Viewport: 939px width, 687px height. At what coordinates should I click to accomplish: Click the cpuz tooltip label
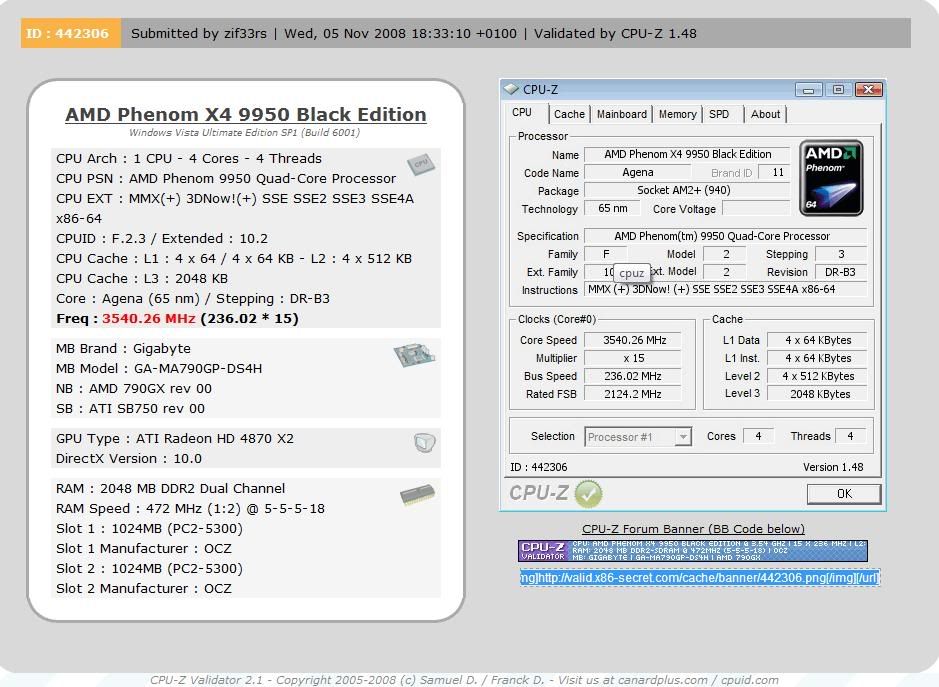pyautogui.click(x=631, y=273)
